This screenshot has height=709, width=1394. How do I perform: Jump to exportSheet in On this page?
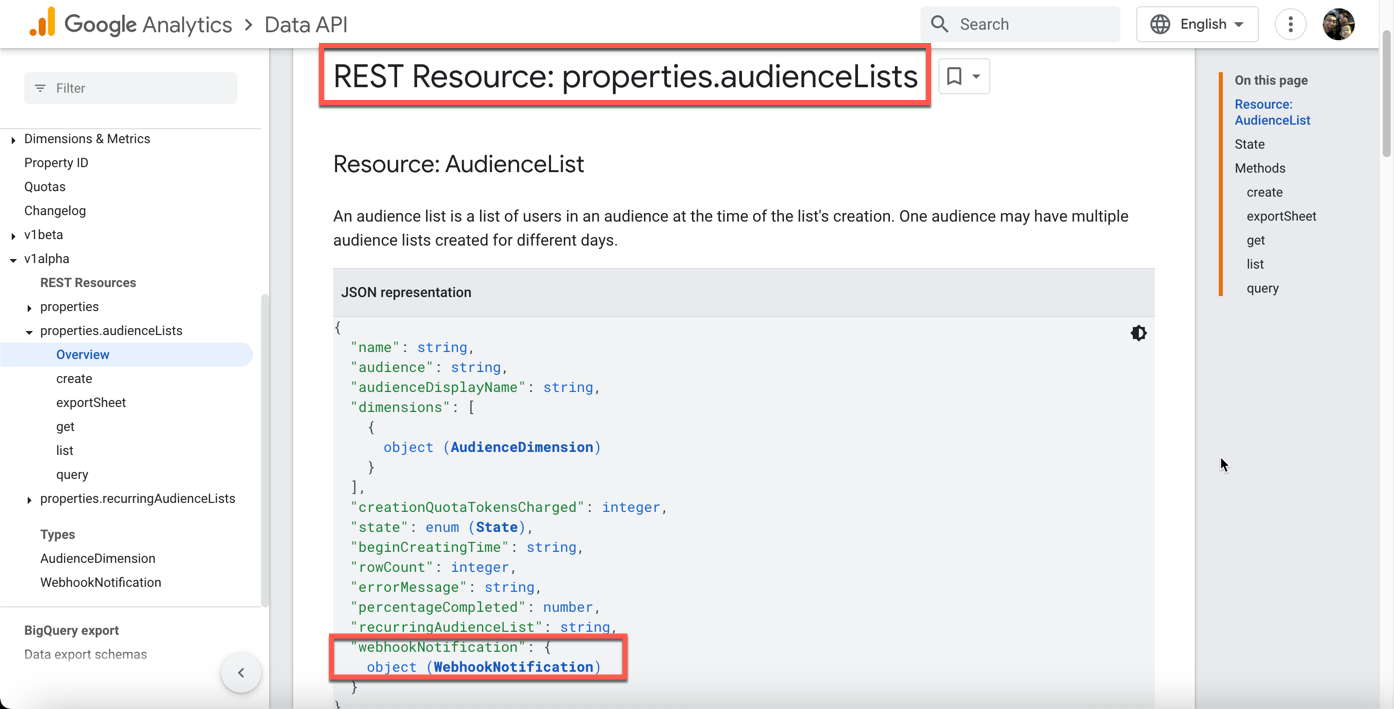coord(1281,216)
